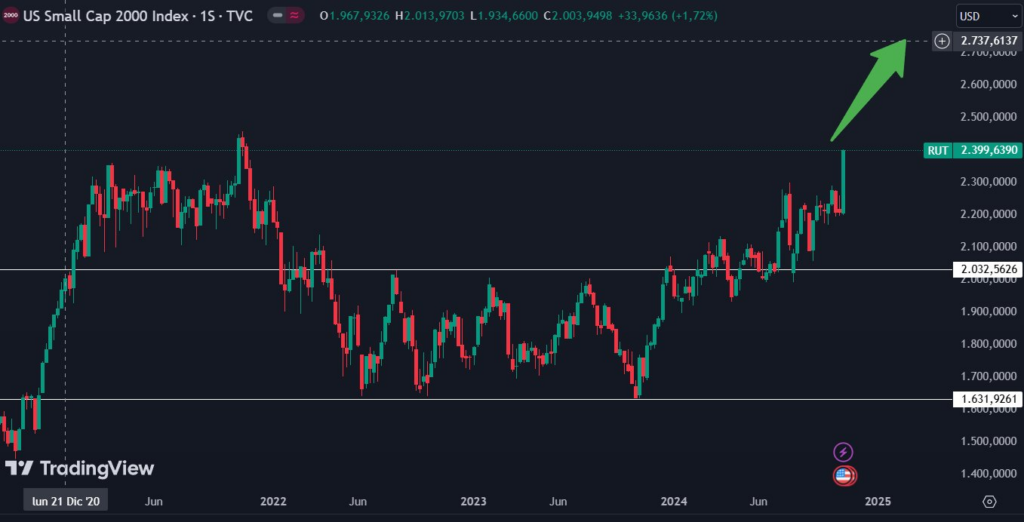Click the 1.700,0000 price axis label

click(x=988, y=376)
